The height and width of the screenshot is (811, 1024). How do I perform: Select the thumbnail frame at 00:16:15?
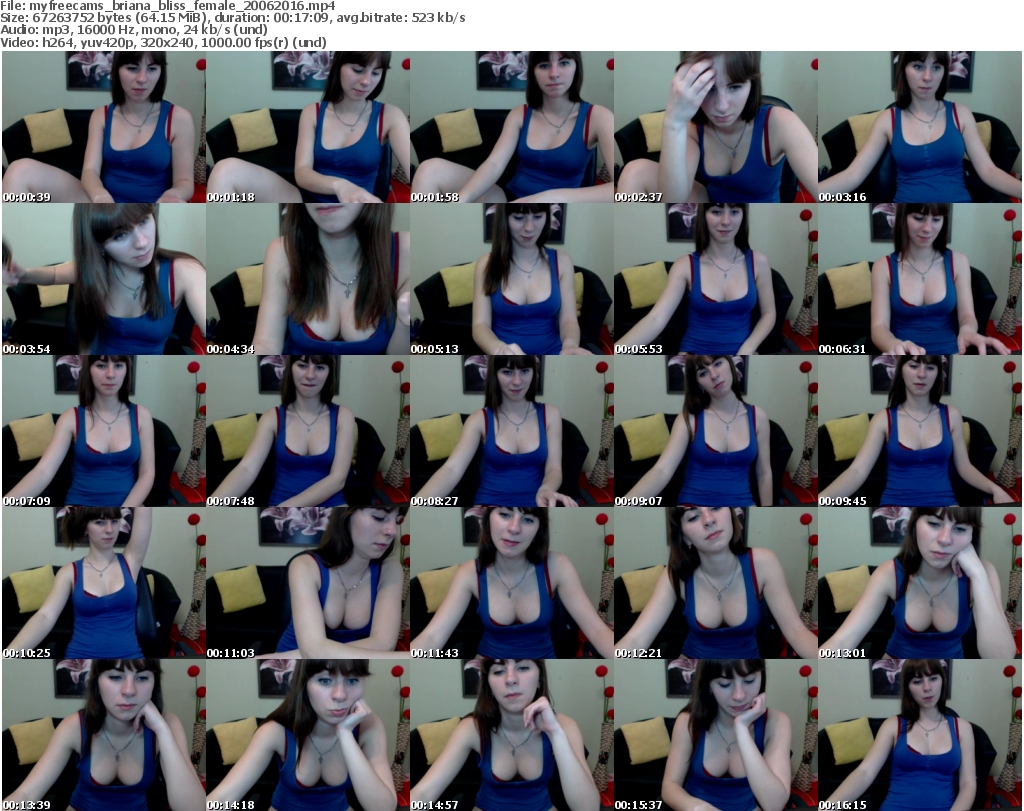point(920,735)
